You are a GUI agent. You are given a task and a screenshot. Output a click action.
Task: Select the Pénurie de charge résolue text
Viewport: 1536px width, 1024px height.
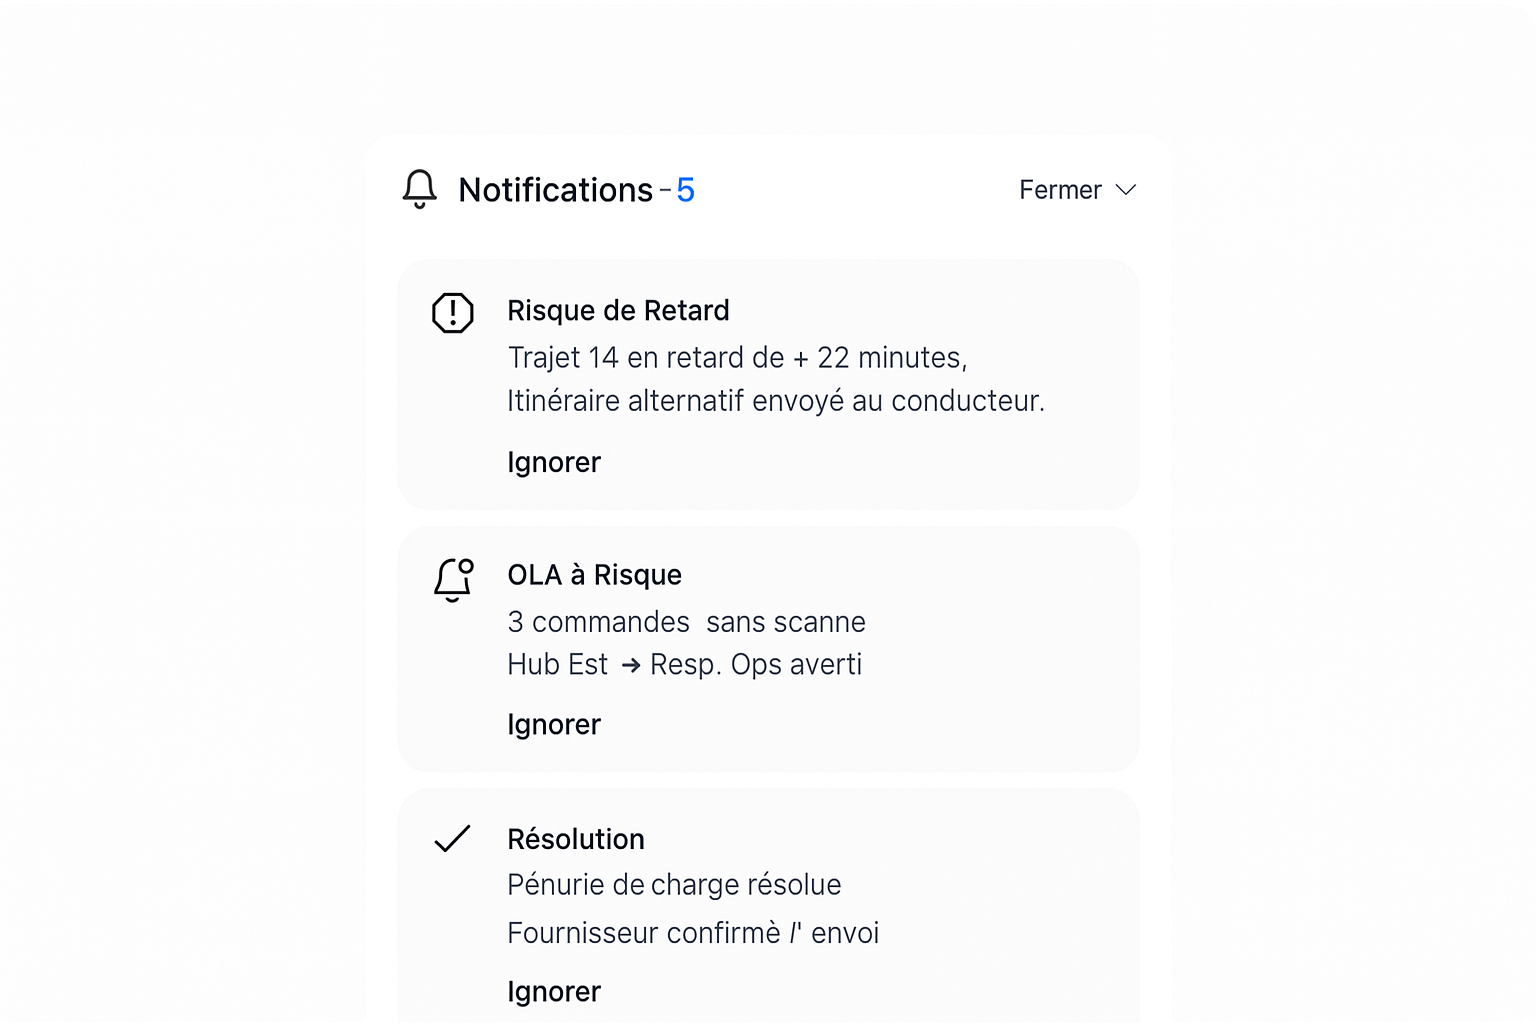click(x=674, y=885)
